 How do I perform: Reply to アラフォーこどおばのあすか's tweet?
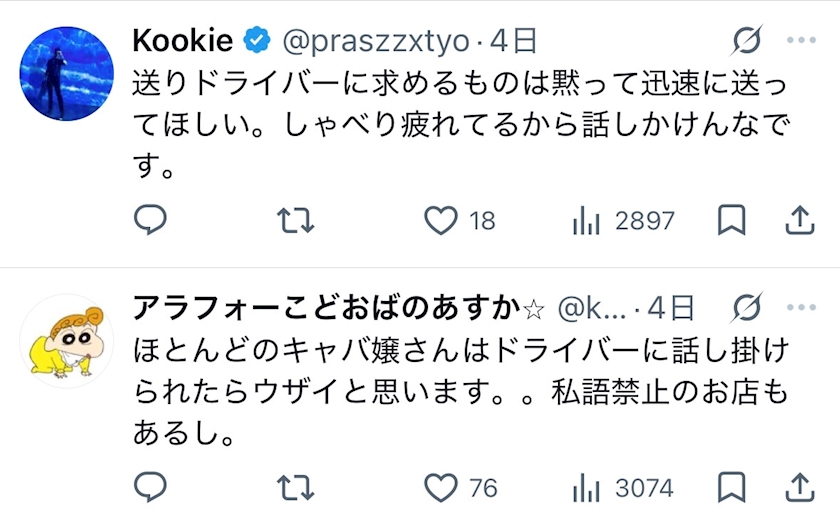tap(150, 488)
